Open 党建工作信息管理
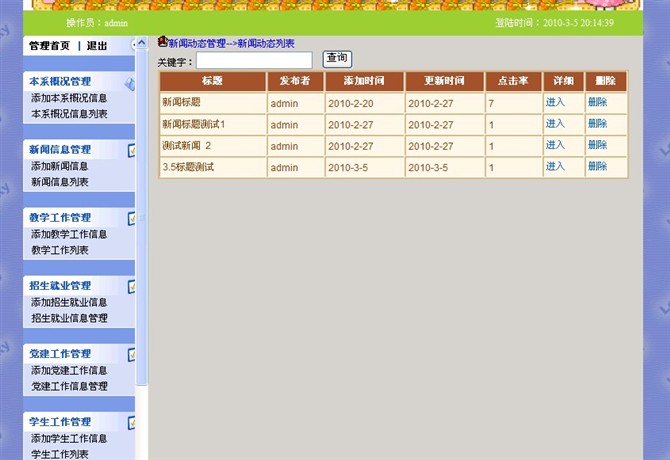The height and width of the screenshot is (460, 670). tap(69, 386)
